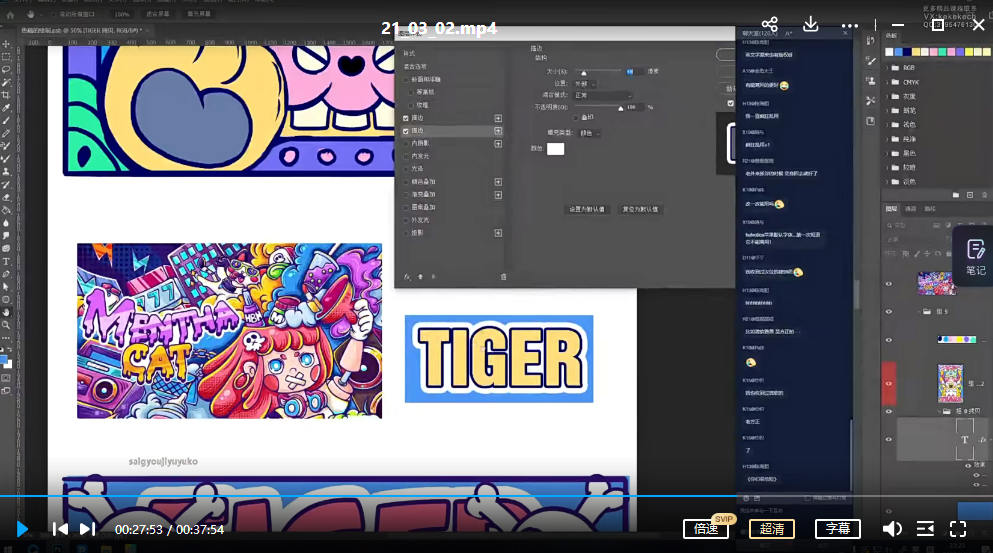Open the 倍速 playback speed menu
The width and height of the screenshot is (993, 553).
[706, 529]
